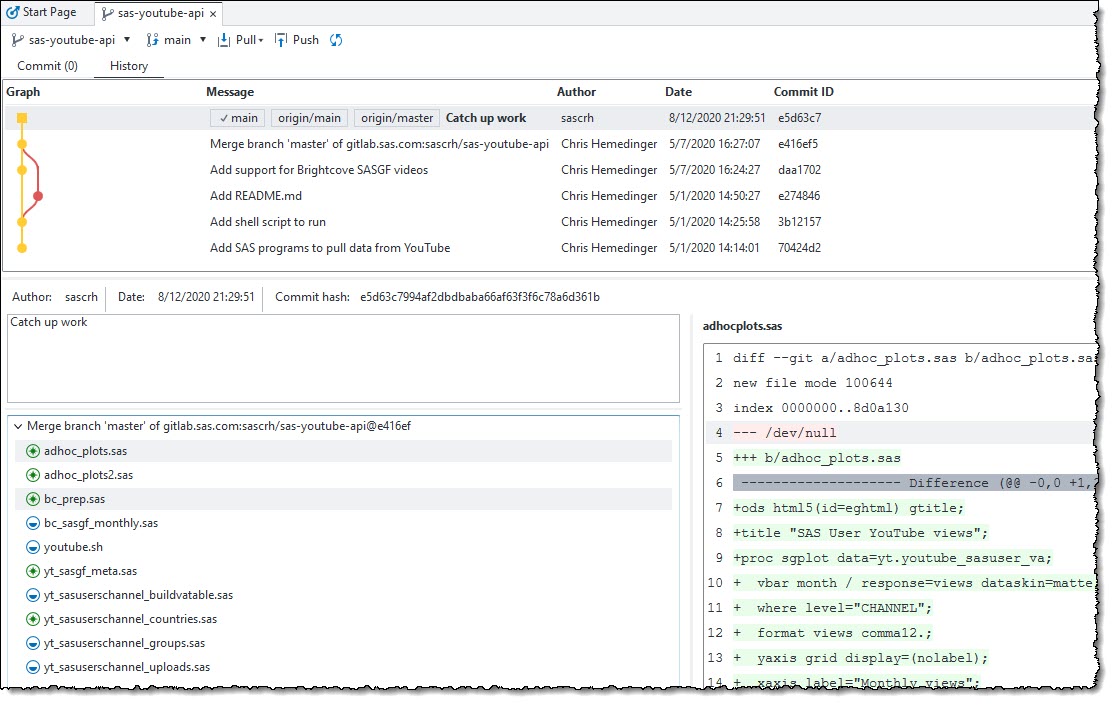Click the modified icon beside youtube.sh

click(33, 547)
